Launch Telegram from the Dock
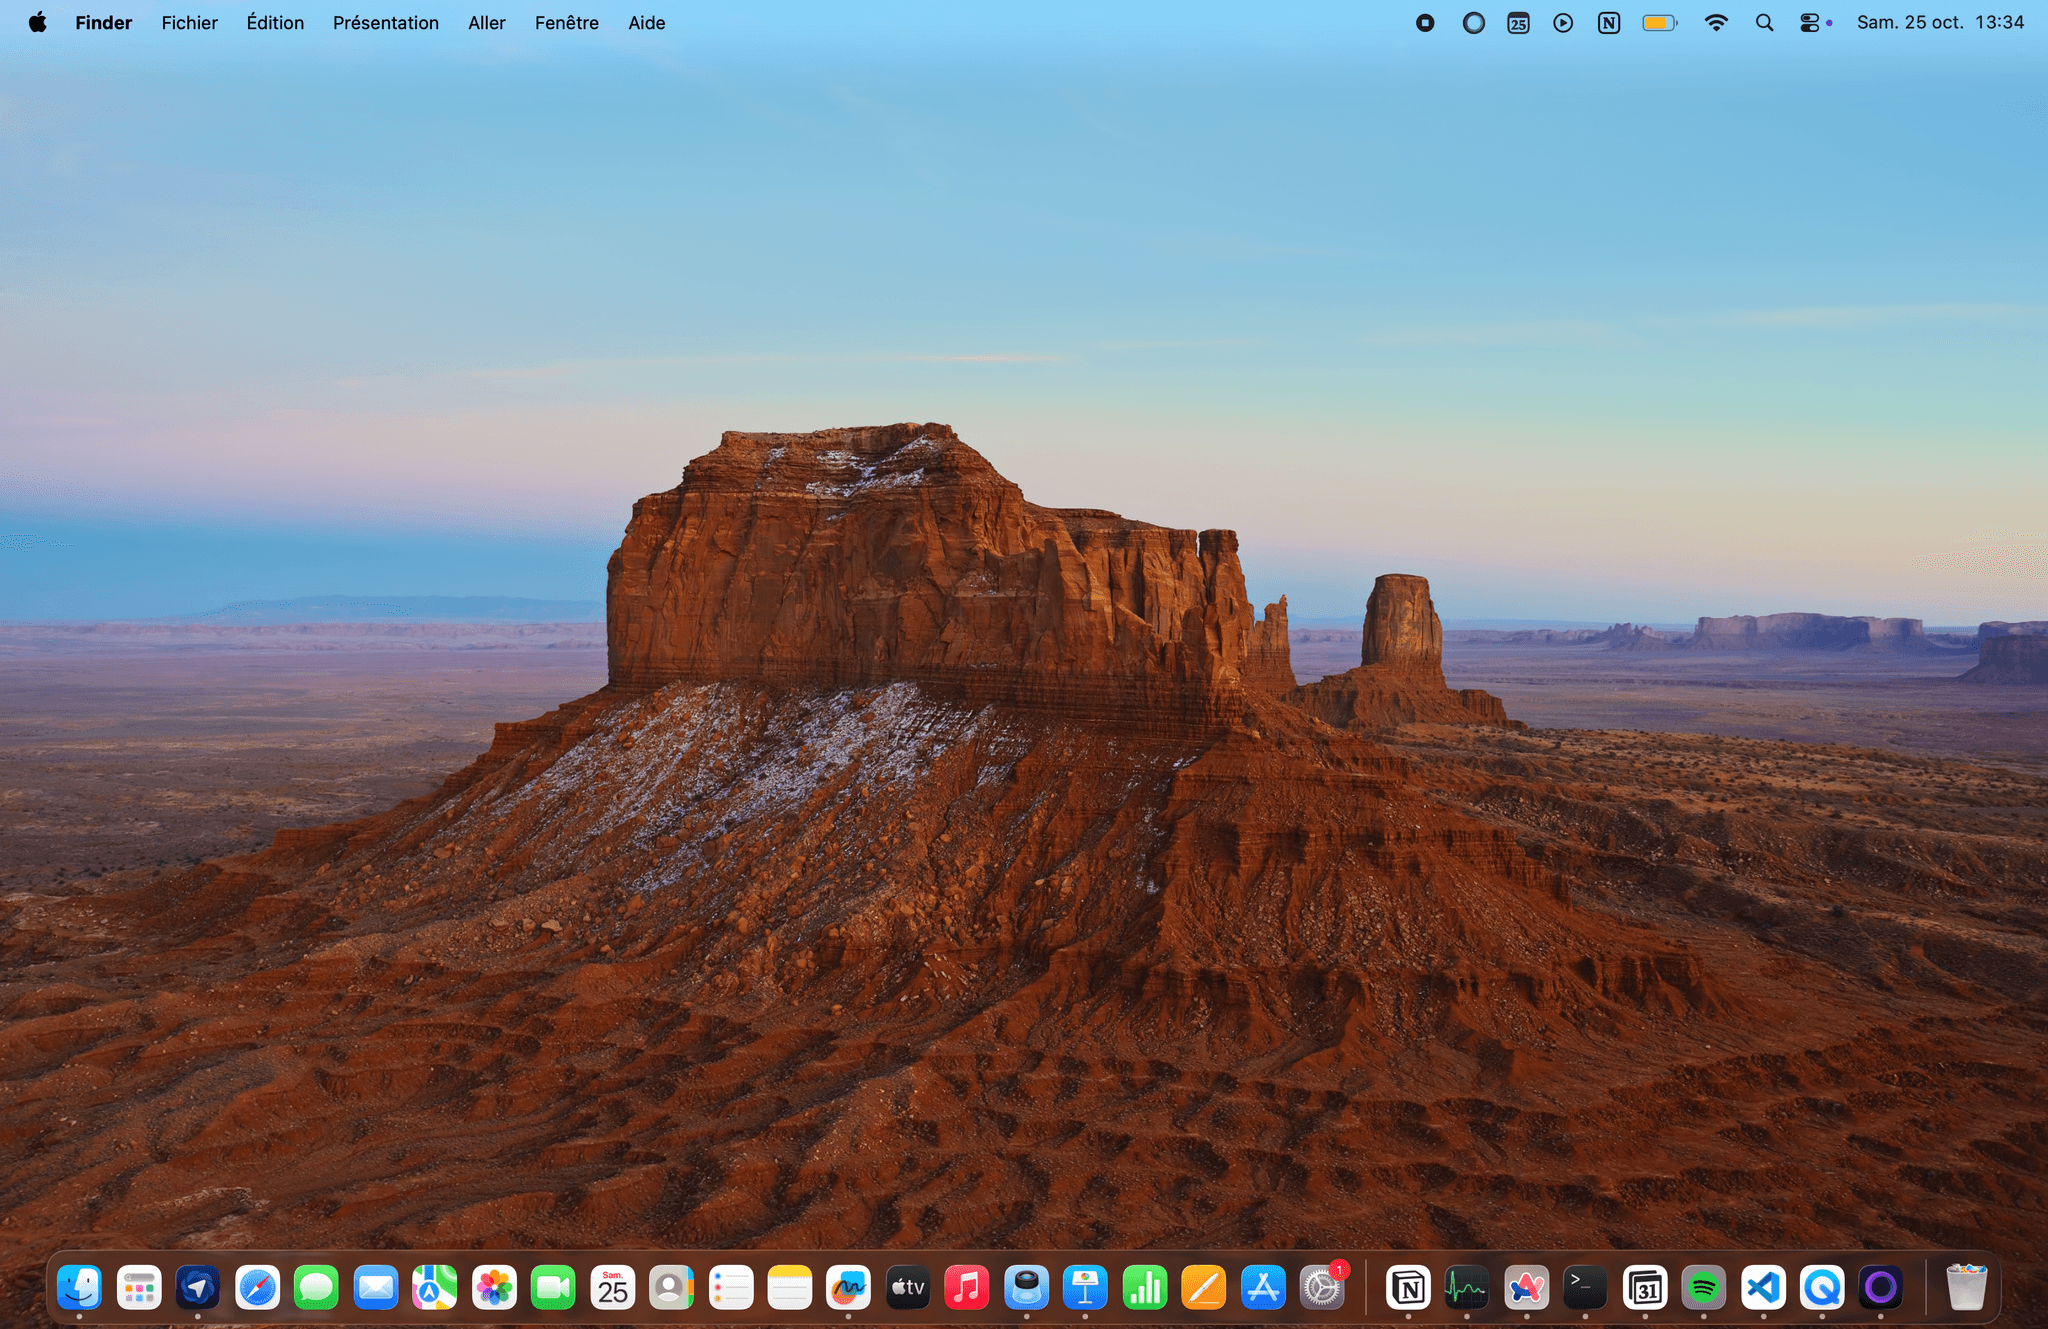This screenshot has width=2048, height=1329. (x=197, y=1288)
